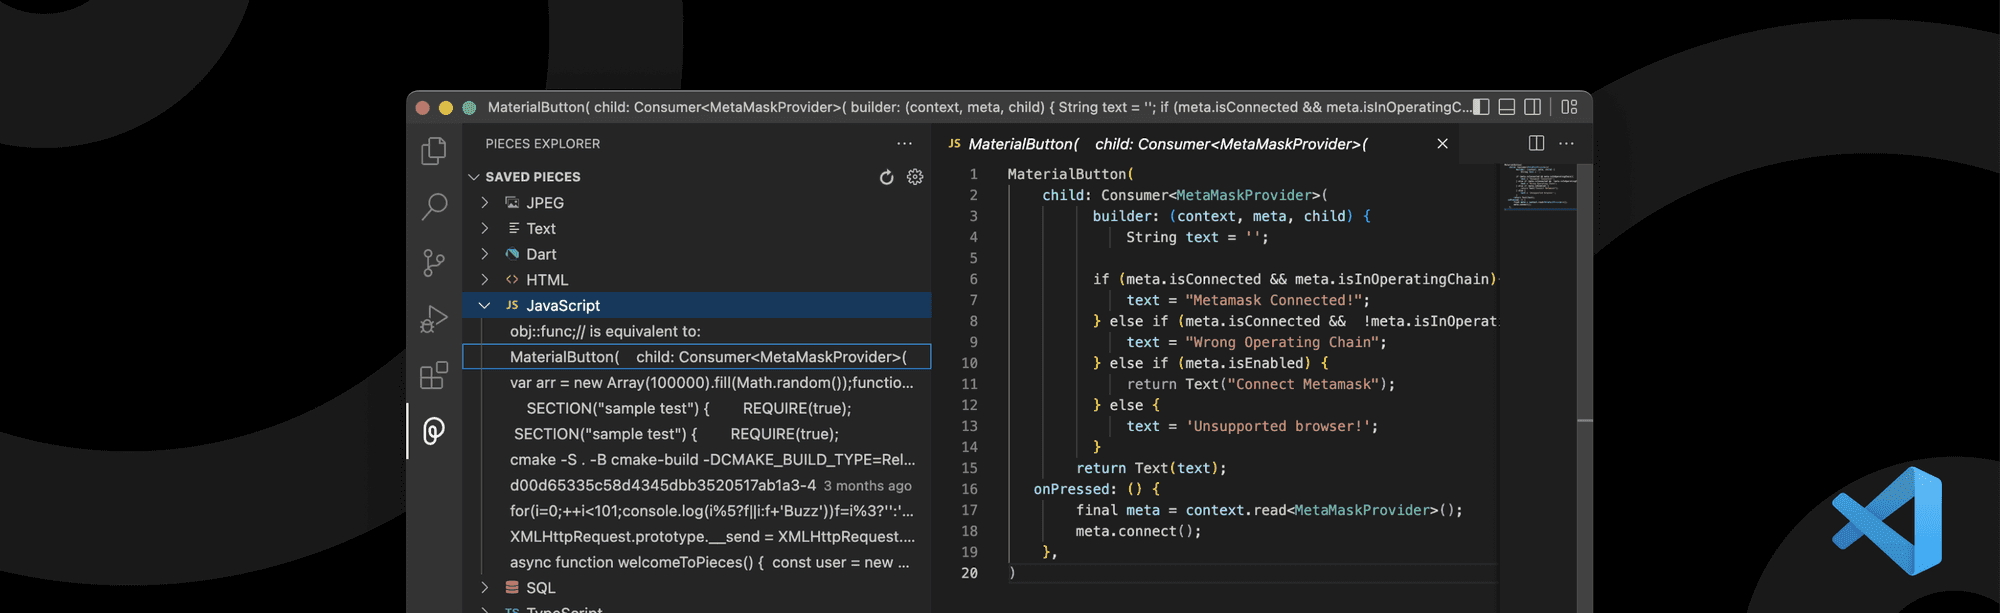The image size is (2000, 613).
Task: Click the onPressed: line of code
Action: [x=1097, y=489]
